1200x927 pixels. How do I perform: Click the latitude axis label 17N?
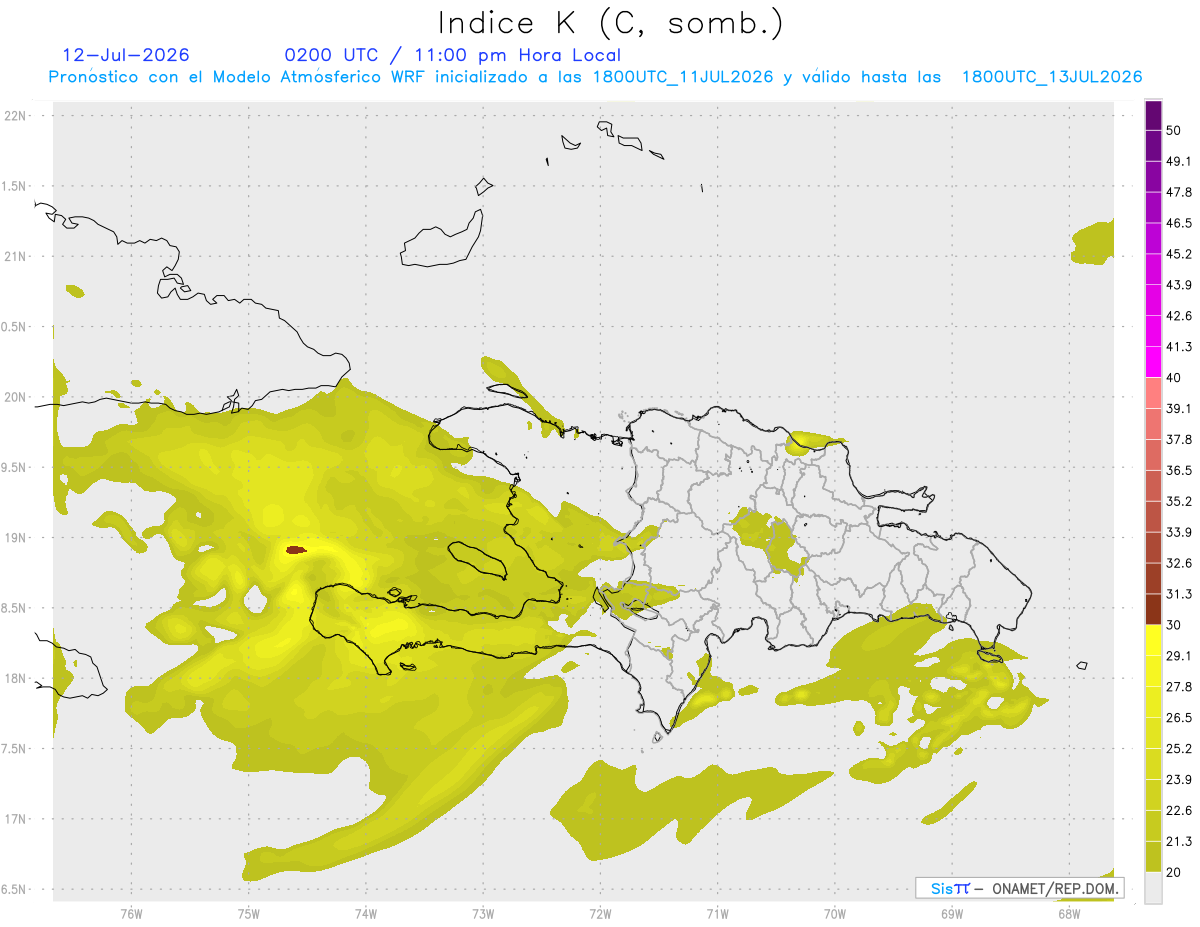coord(16,820)
